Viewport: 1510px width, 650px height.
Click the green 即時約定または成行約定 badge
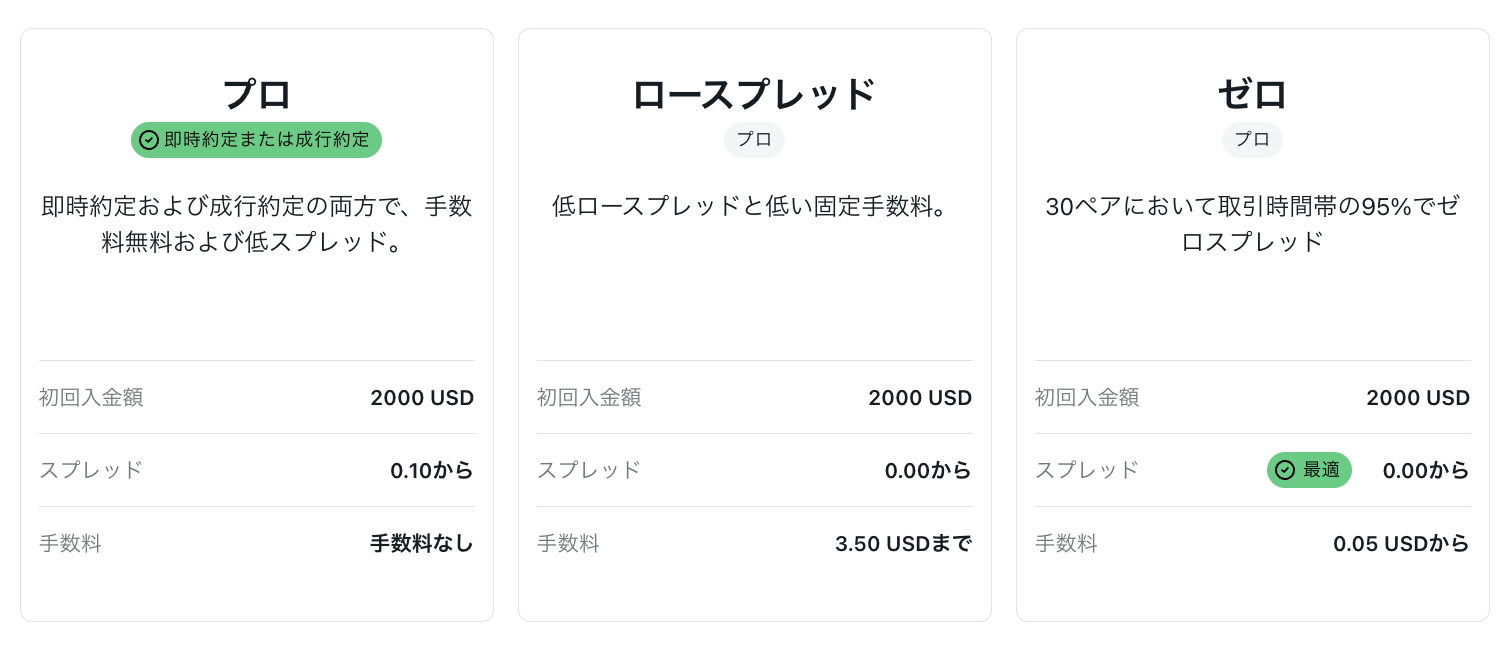[x=256, y=140]
